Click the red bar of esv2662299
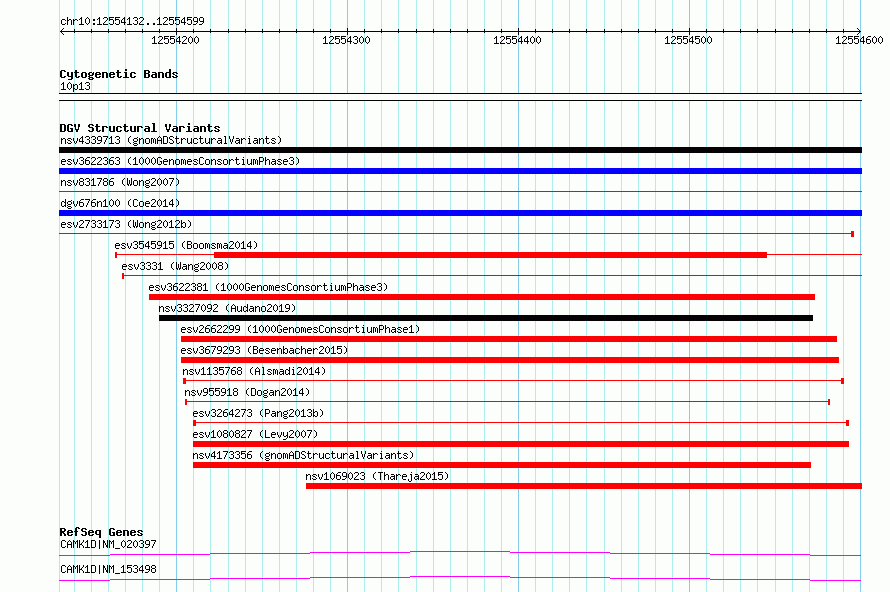The height and width of the screenshot is (592, 890). (509, 339)
